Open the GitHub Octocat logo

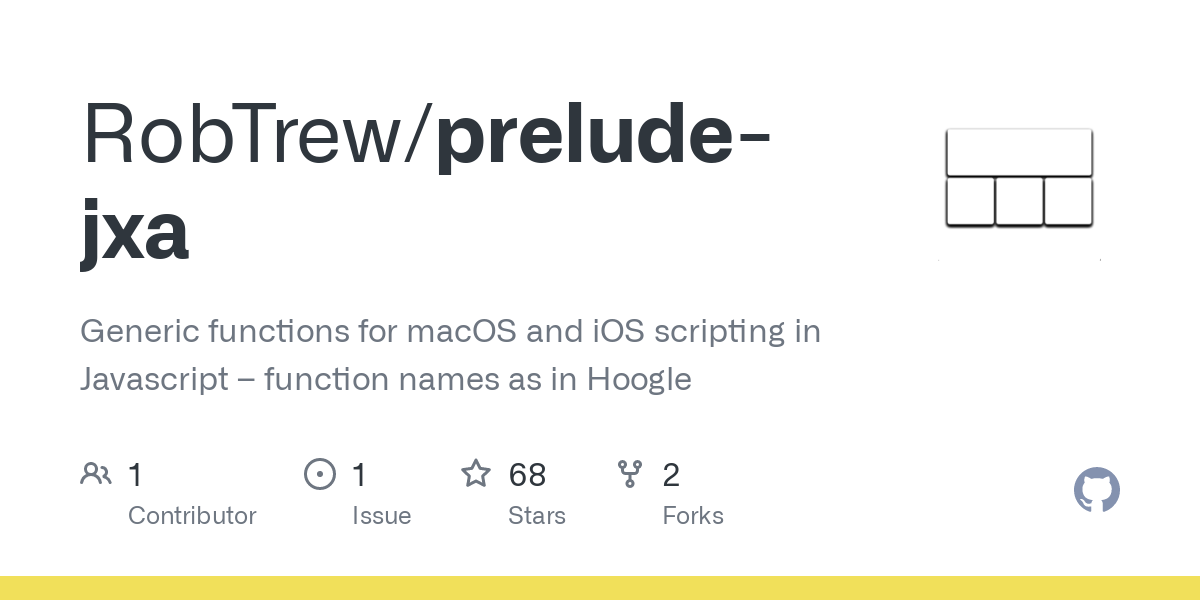pyautogui.click(x=1097, y=491)
